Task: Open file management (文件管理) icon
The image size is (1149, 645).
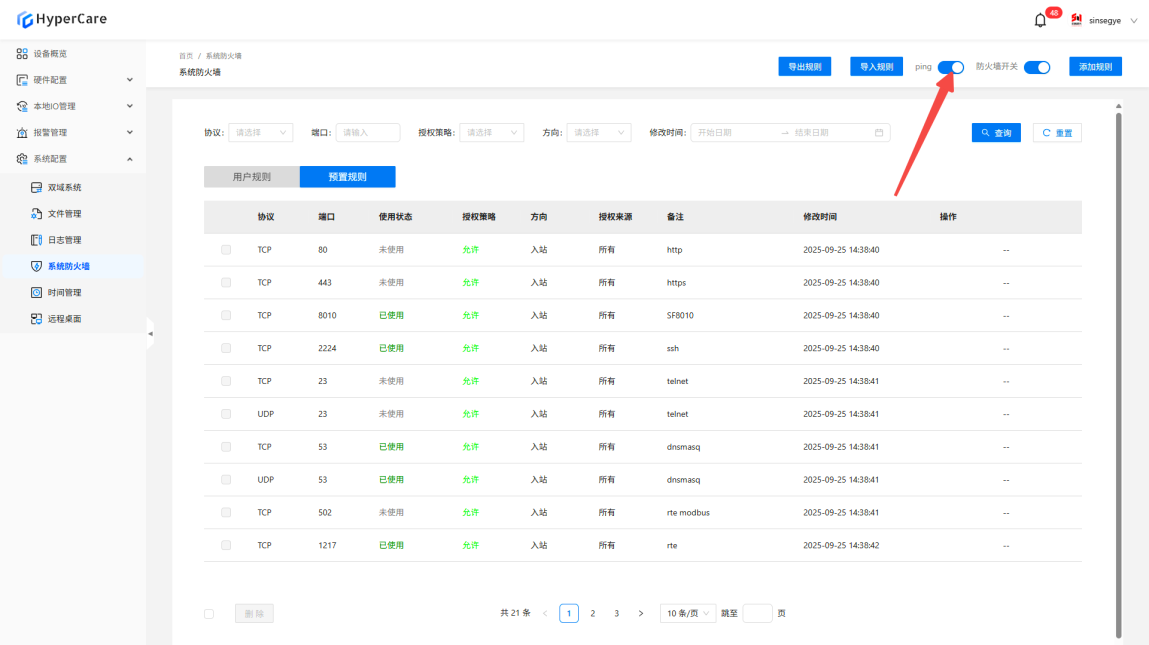Action: 36,214
